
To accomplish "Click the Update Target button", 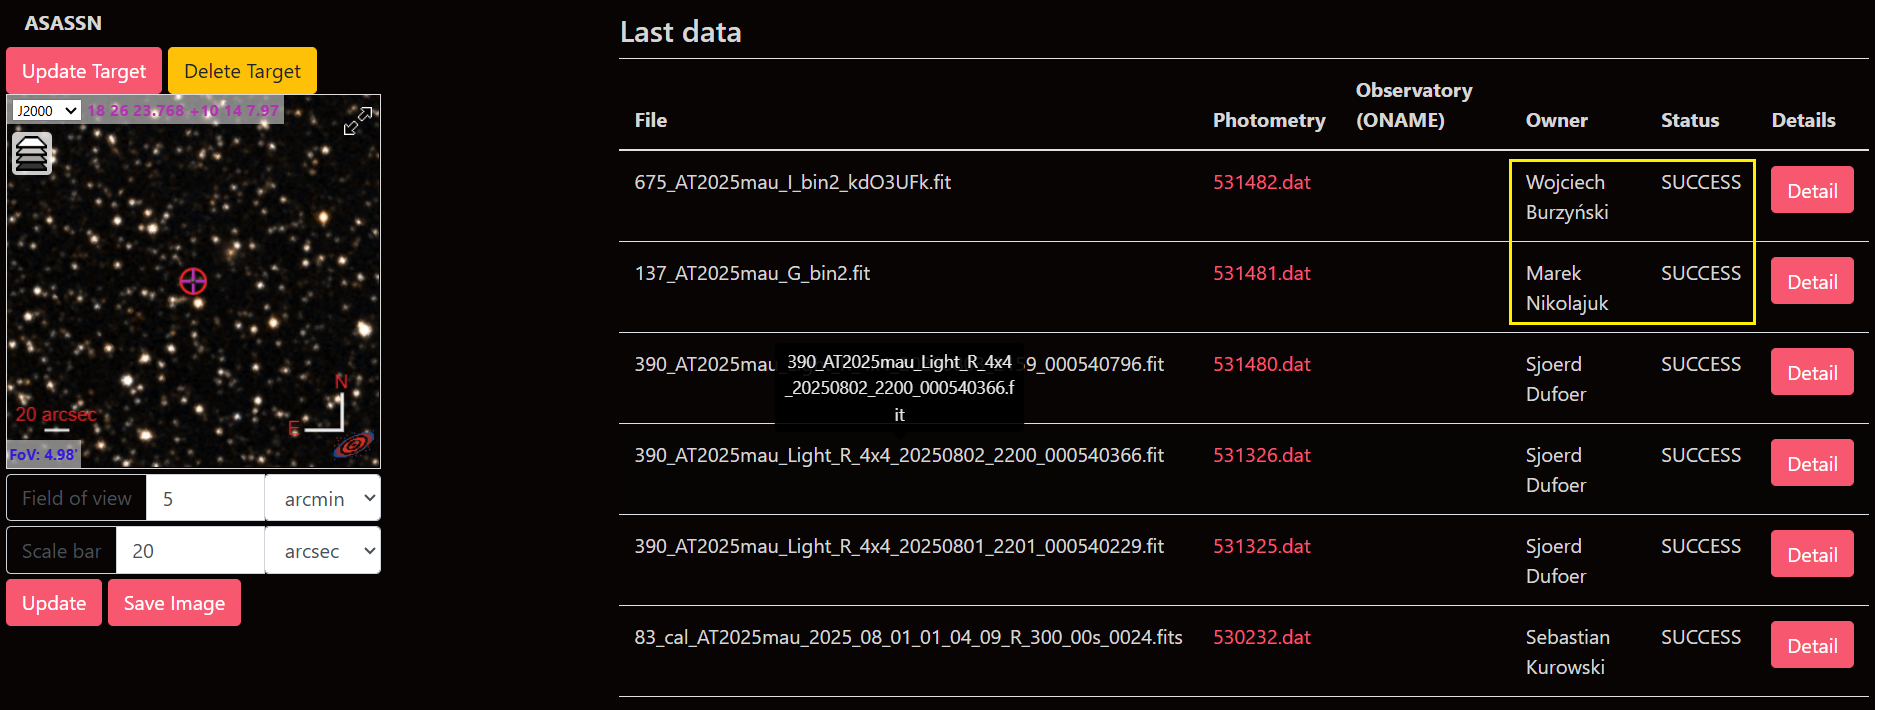I will [84, 71].
